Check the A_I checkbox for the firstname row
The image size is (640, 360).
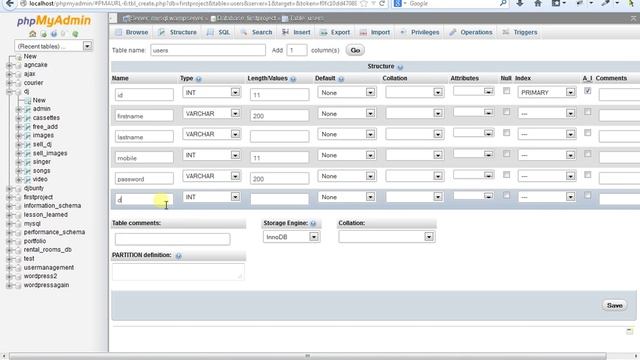pyautogui.click(x=587, y=112)
